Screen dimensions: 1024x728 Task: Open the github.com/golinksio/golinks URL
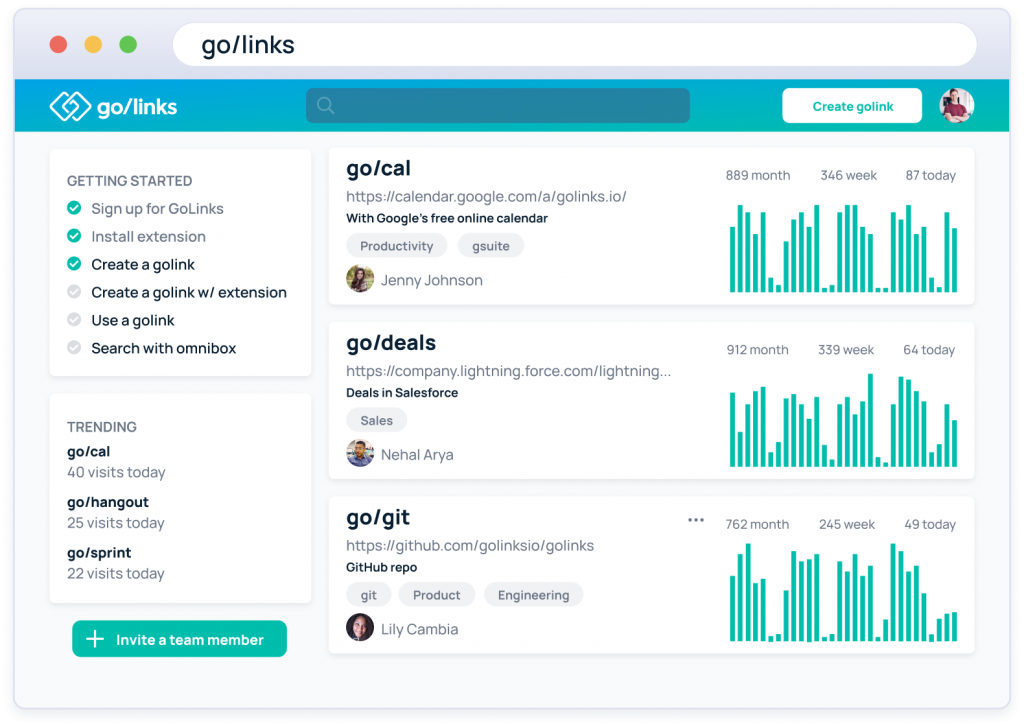(470, 545)
